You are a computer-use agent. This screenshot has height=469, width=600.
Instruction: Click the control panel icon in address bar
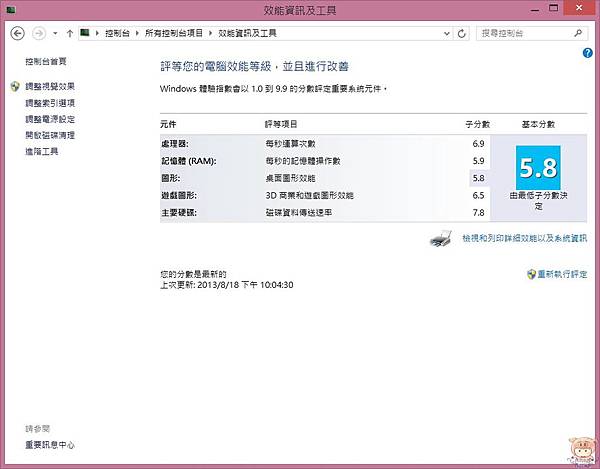[85, 33]
